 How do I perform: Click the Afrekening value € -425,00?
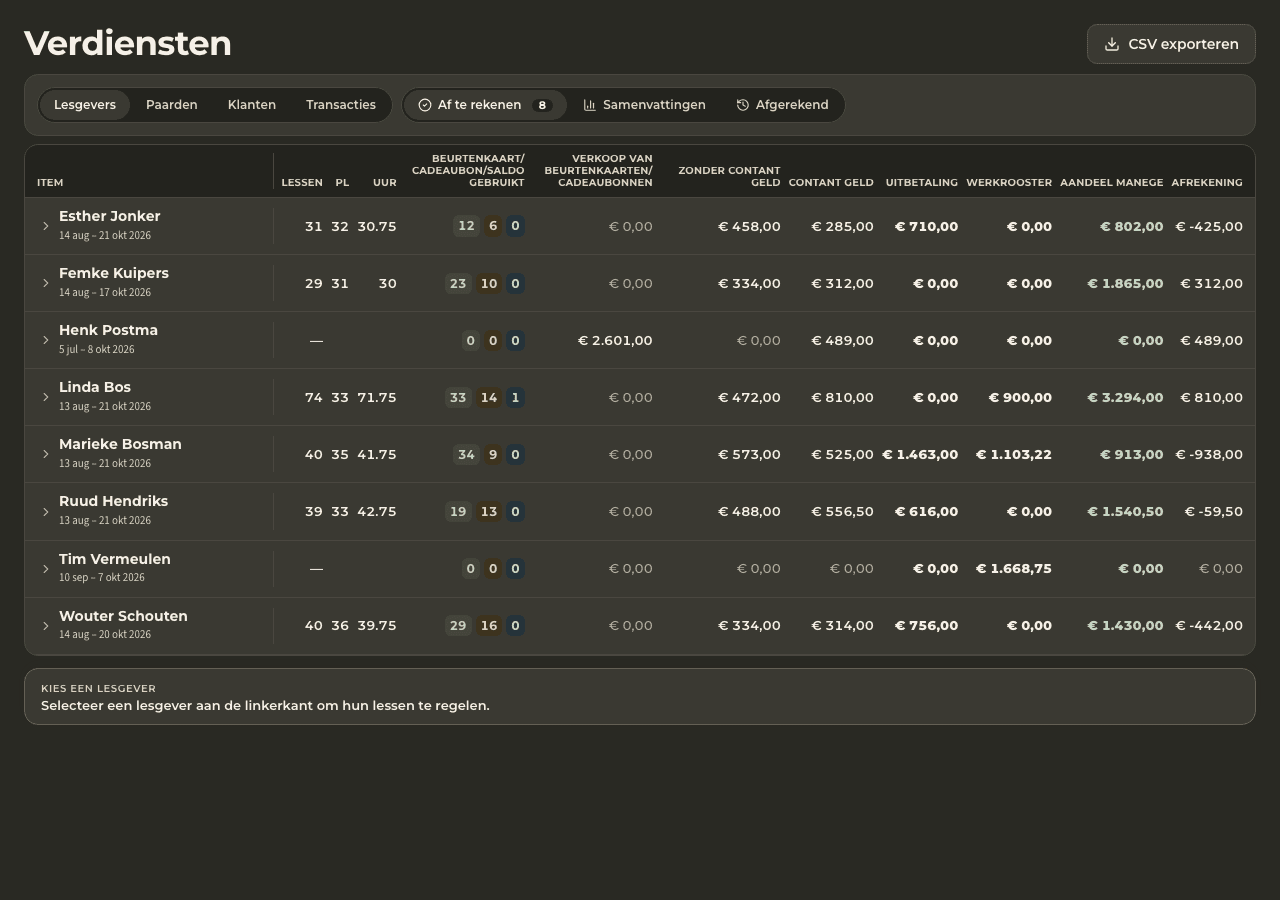pyautogui.click(x=1209, y=226)
